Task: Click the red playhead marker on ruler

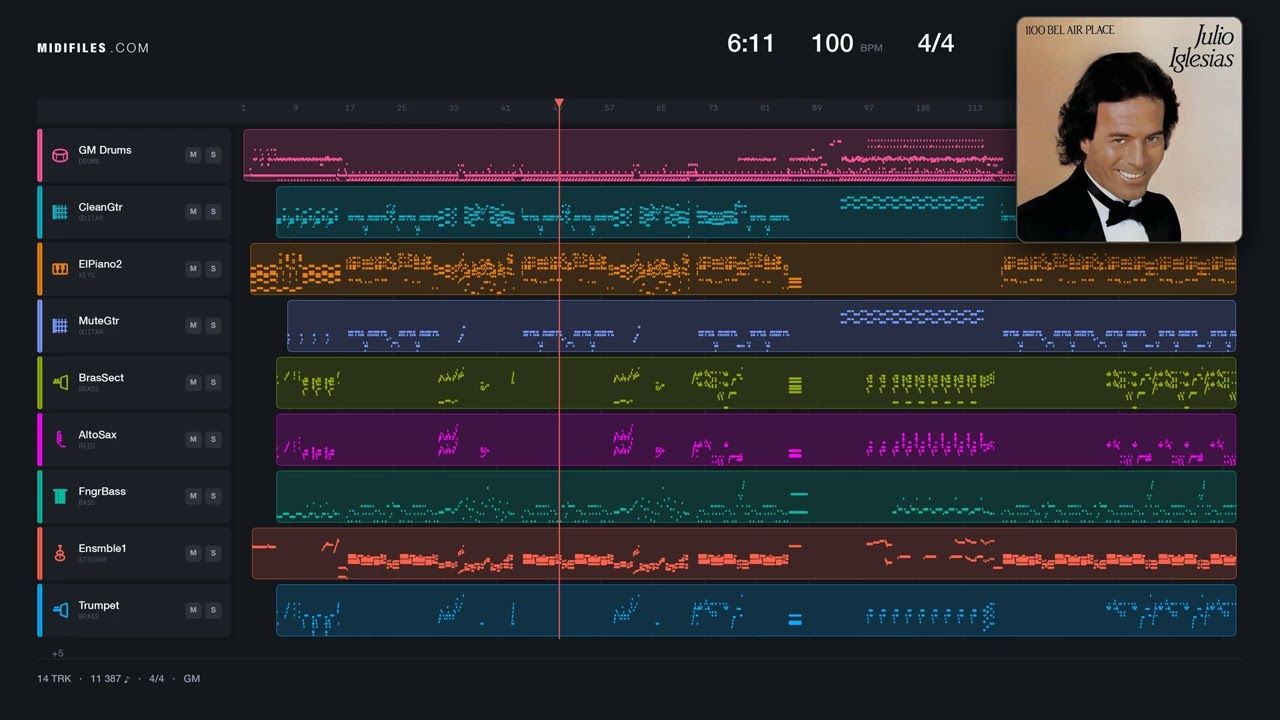Action: coord(559,104)
